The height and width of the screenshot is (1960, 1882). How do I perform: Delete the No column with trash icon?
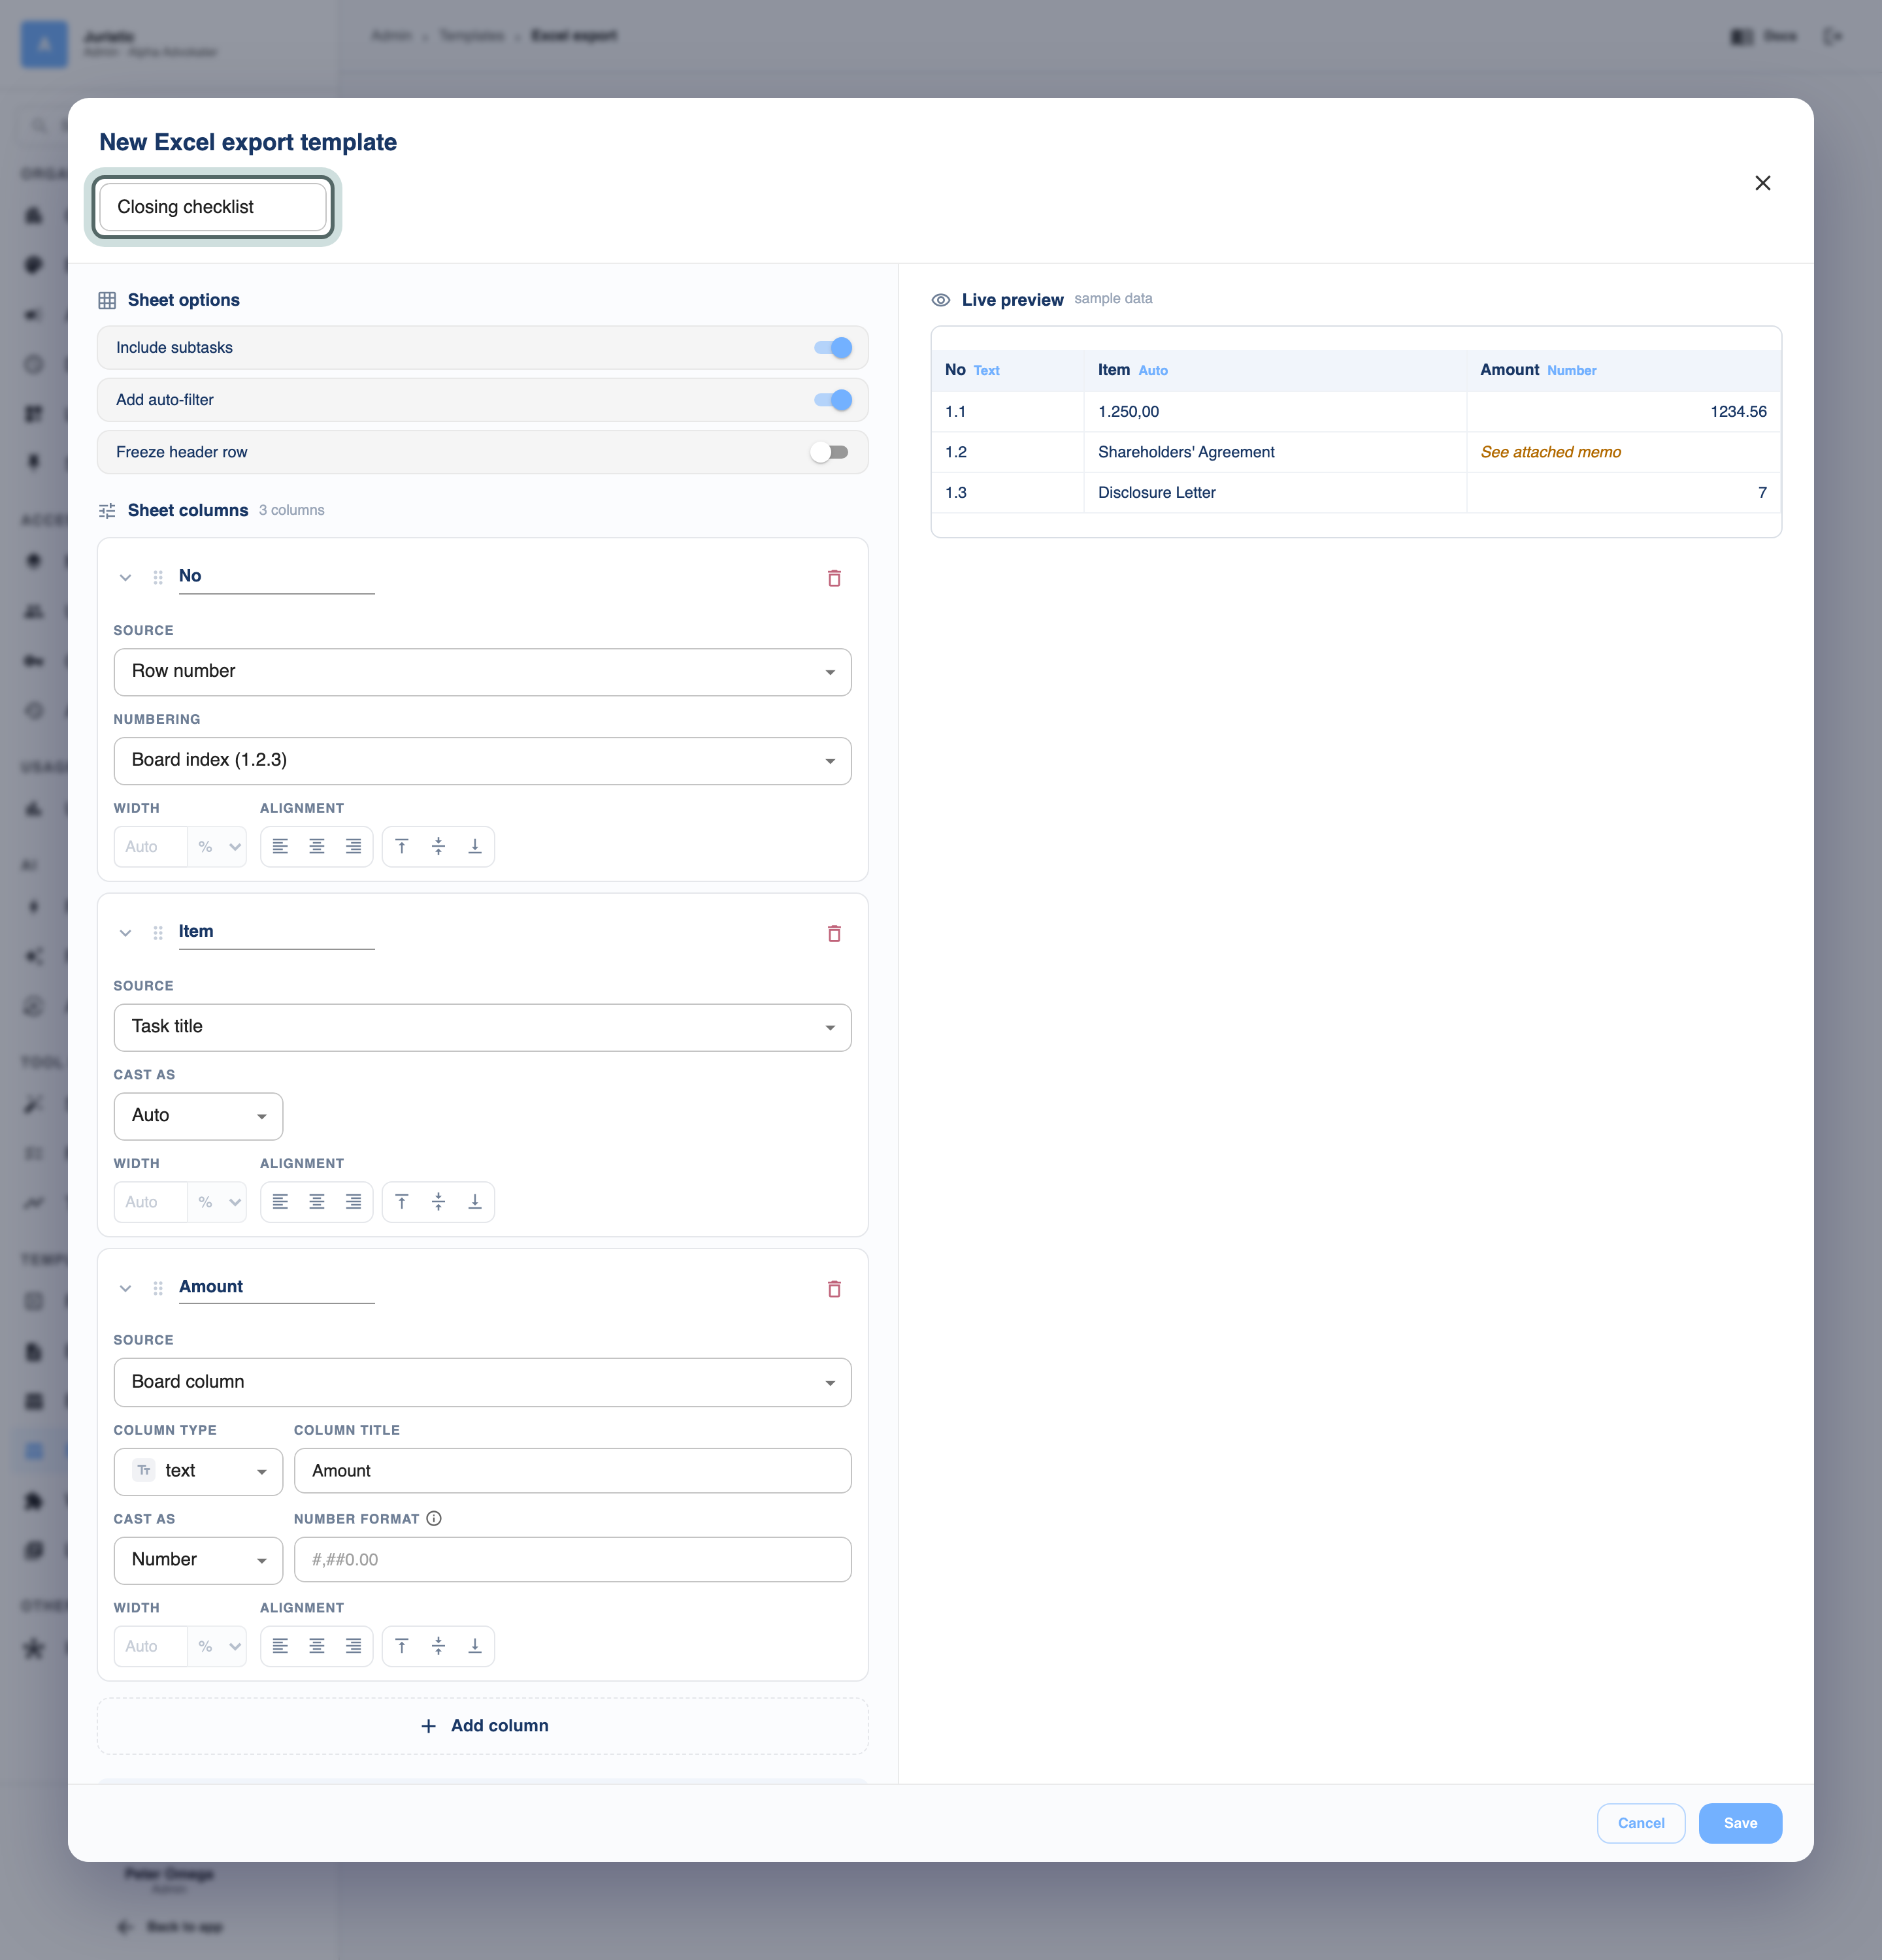tap(834, 578)
